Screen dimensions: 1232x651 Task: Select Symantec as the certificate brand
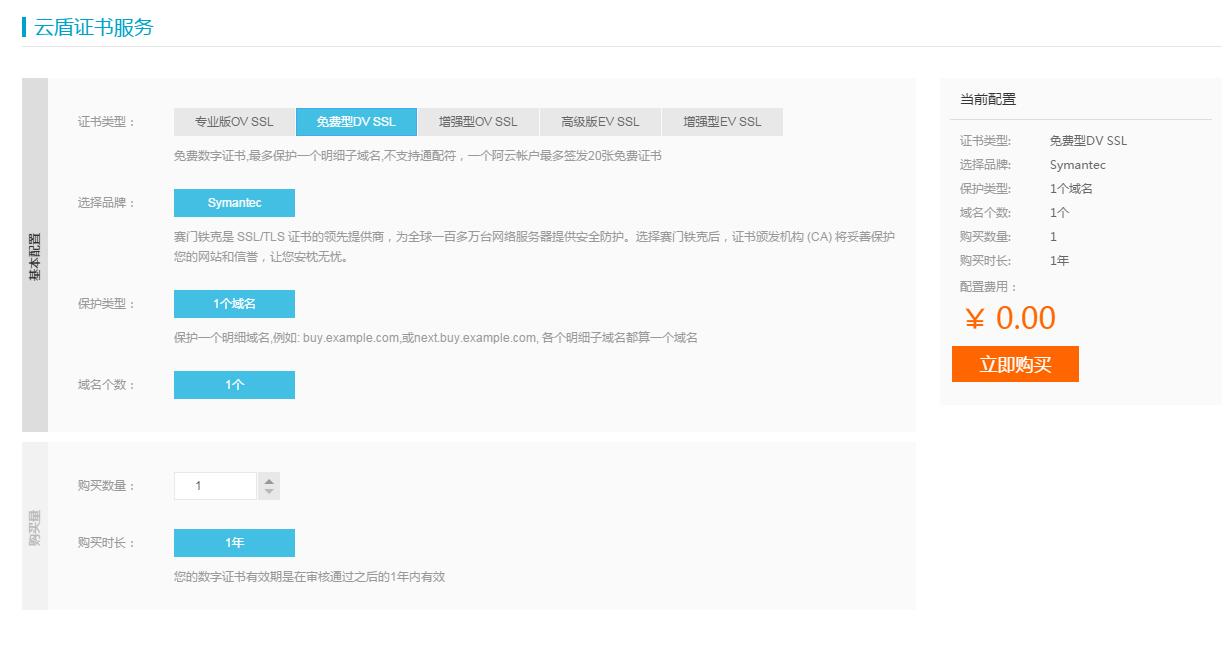coord(234,202)
